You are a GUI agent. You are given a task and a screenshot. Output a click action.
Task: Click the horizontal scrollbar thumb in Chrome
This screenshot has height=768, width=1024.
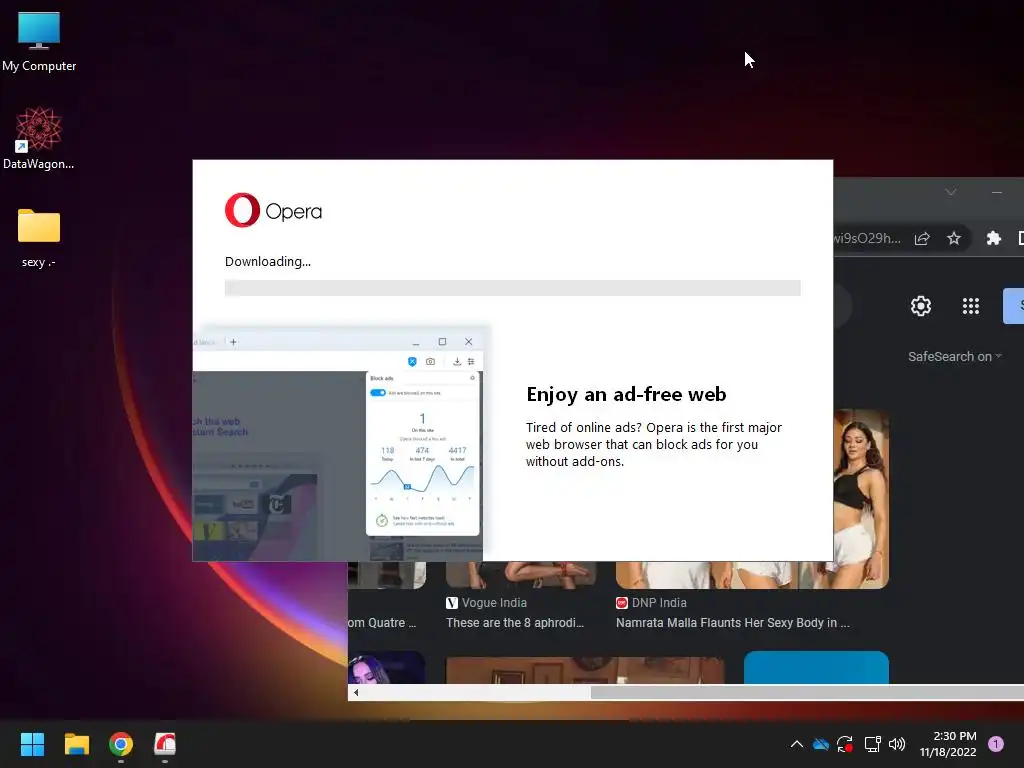807,692
